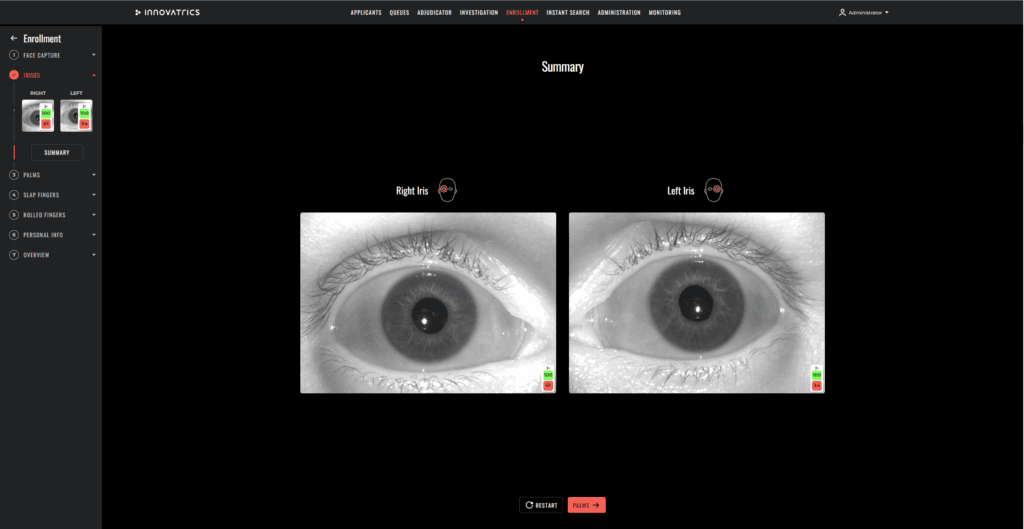Open the Administration menu
Viewport: 1024px width, 529px height.
click(x=619, y=12)
